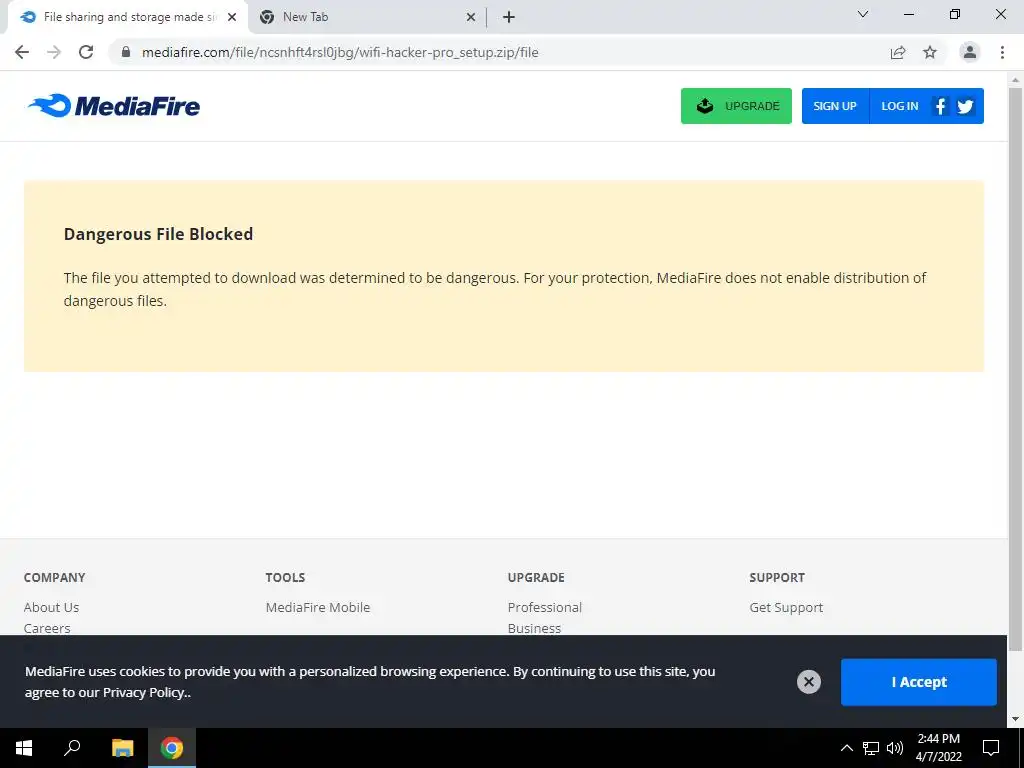Open the Chrome three-dot menu
1024x768 pixels.
[x=1002, y=52]
